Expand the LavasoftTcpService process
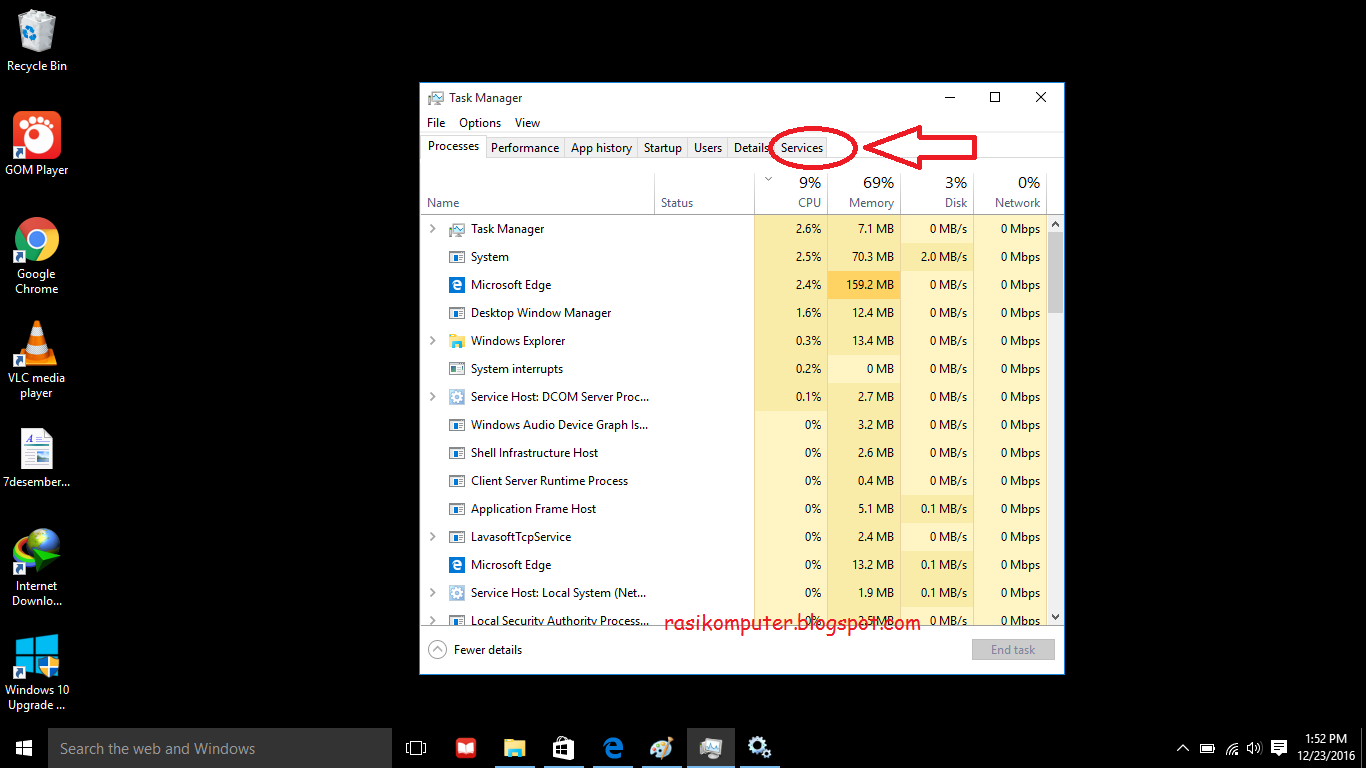This screenshot has width=1366, height=768. click(433, 537)
